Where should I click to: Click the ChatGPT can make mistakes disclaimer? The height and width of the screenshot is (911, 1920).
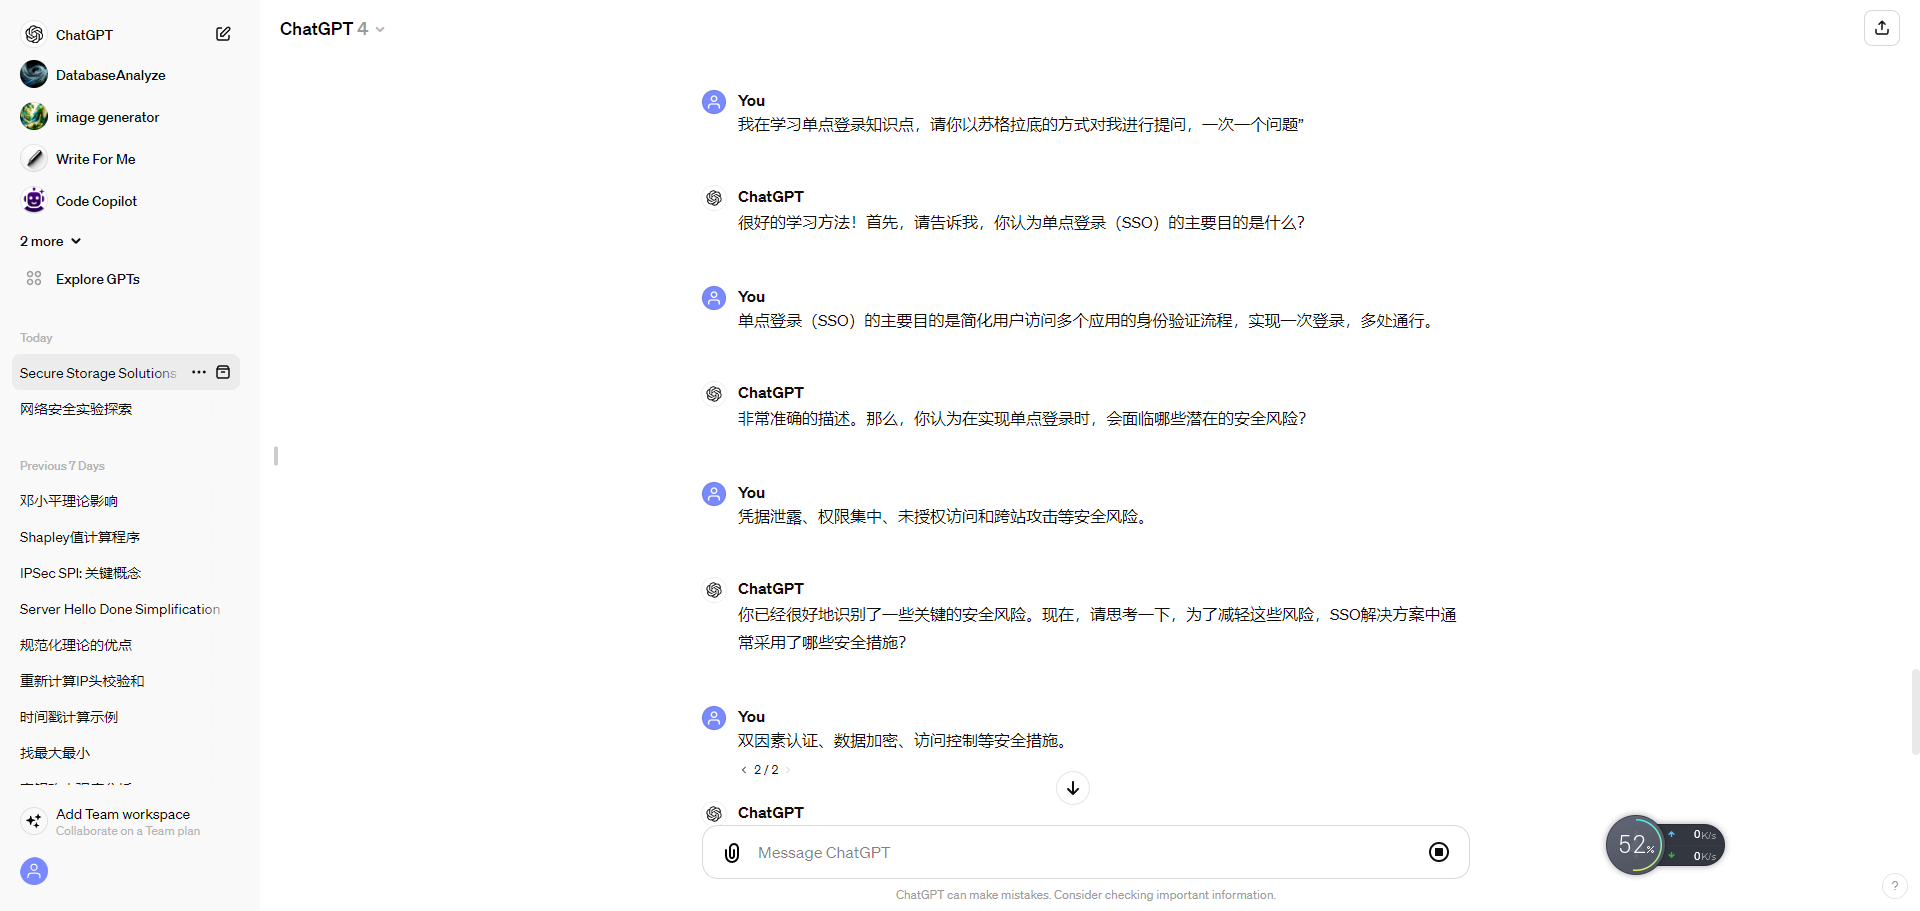tap(1085, 895)
